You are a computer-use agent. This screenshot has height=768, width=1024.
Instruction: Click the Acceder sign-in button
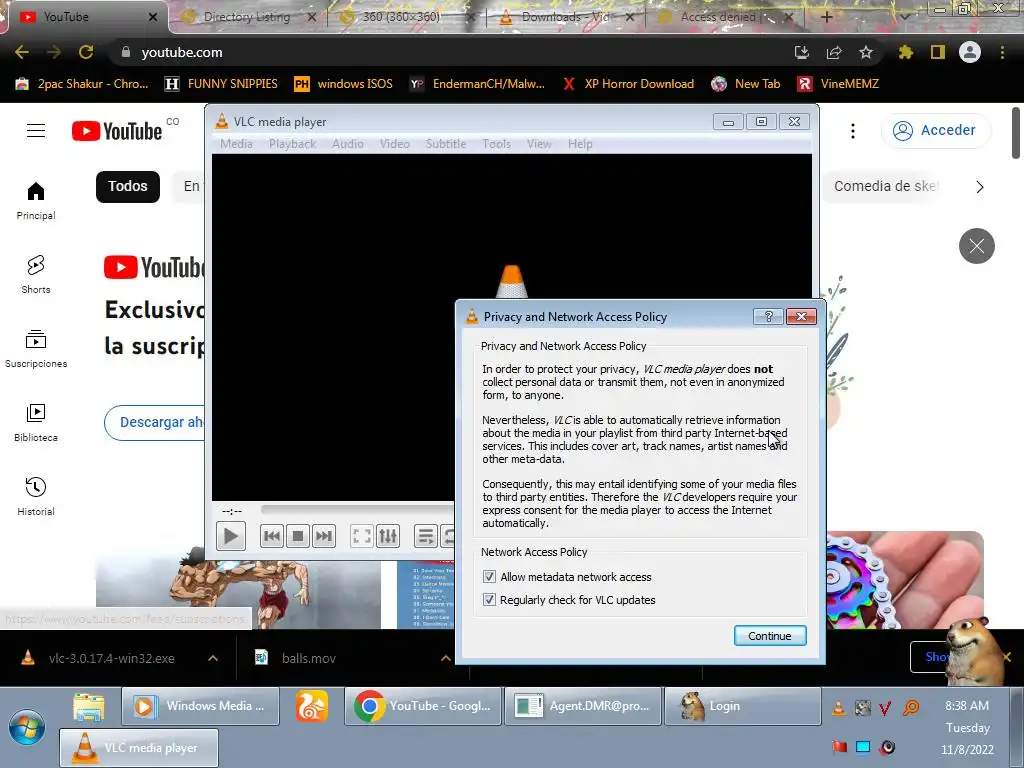(935, 131)
